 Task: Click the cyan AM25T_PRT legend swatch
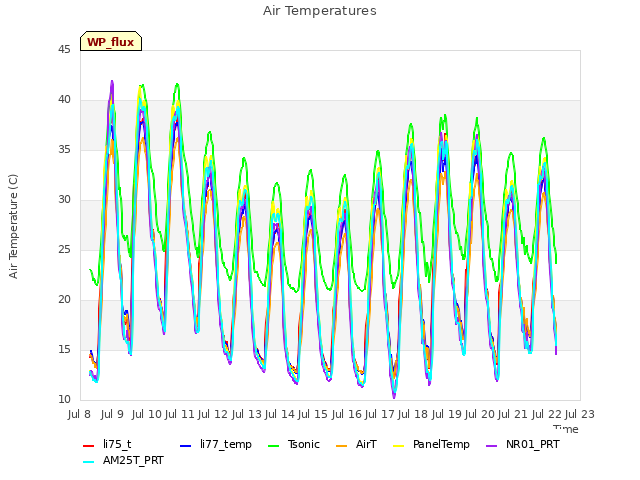(89, 462)
